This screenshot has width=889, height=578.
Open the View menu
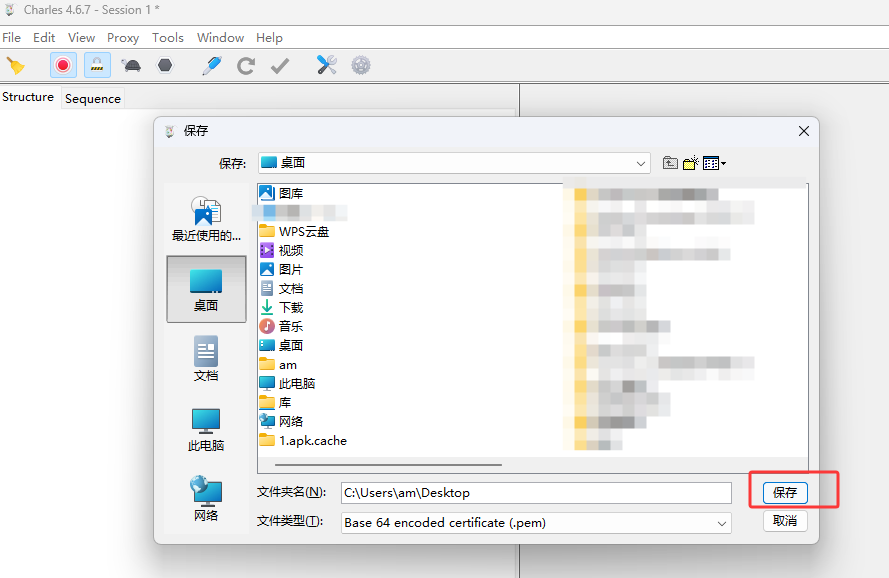coord(81,37)
